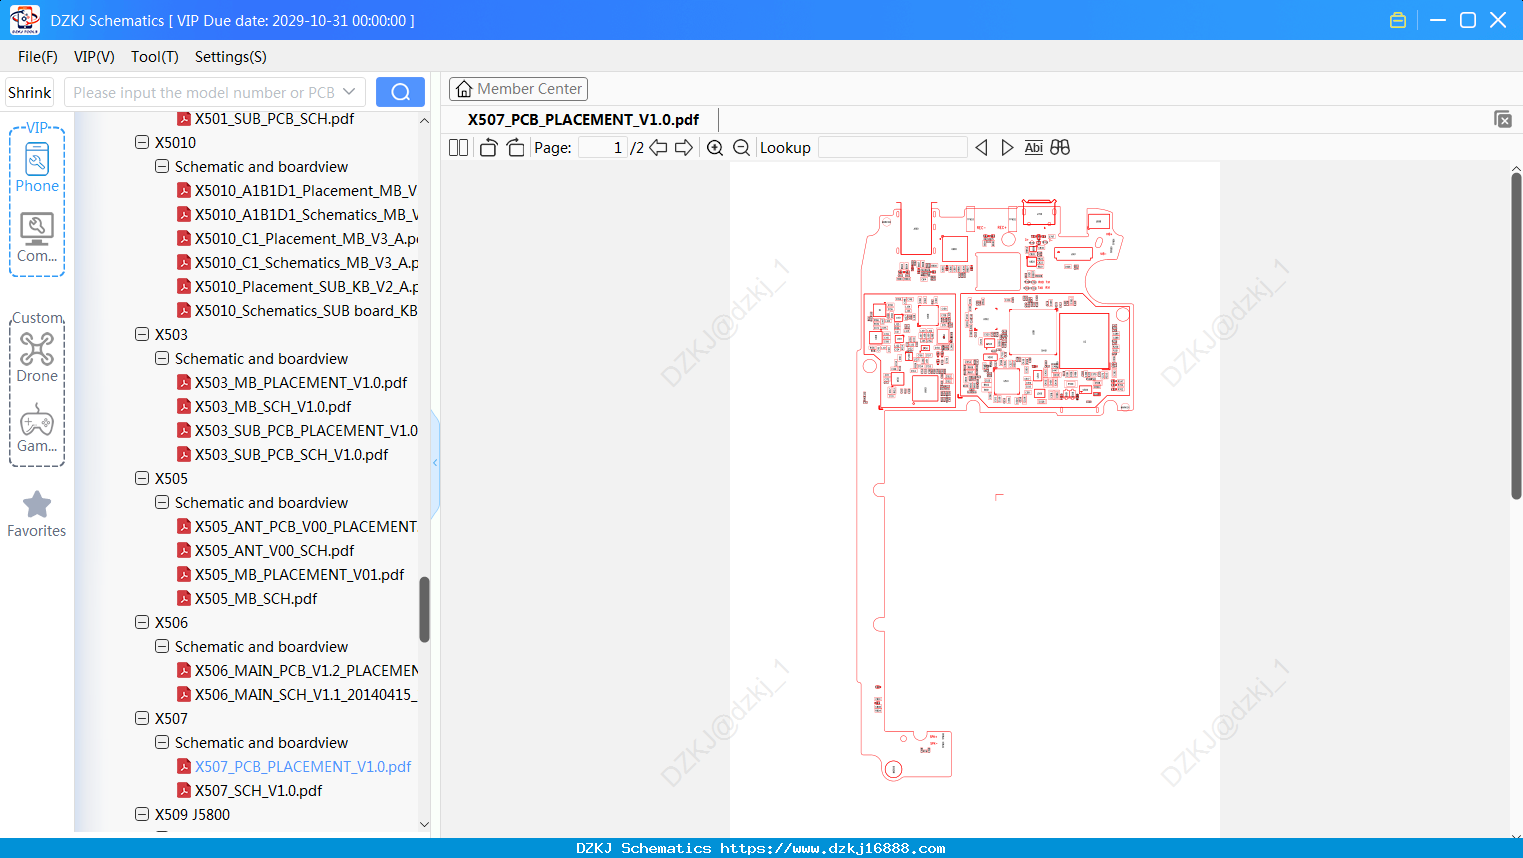This screenshot has width=1523, height=858.
Task: Select X506_MAIN_SCH_V1.1_20140415 file
Action: pyautogui.click(x=297, y=694)
